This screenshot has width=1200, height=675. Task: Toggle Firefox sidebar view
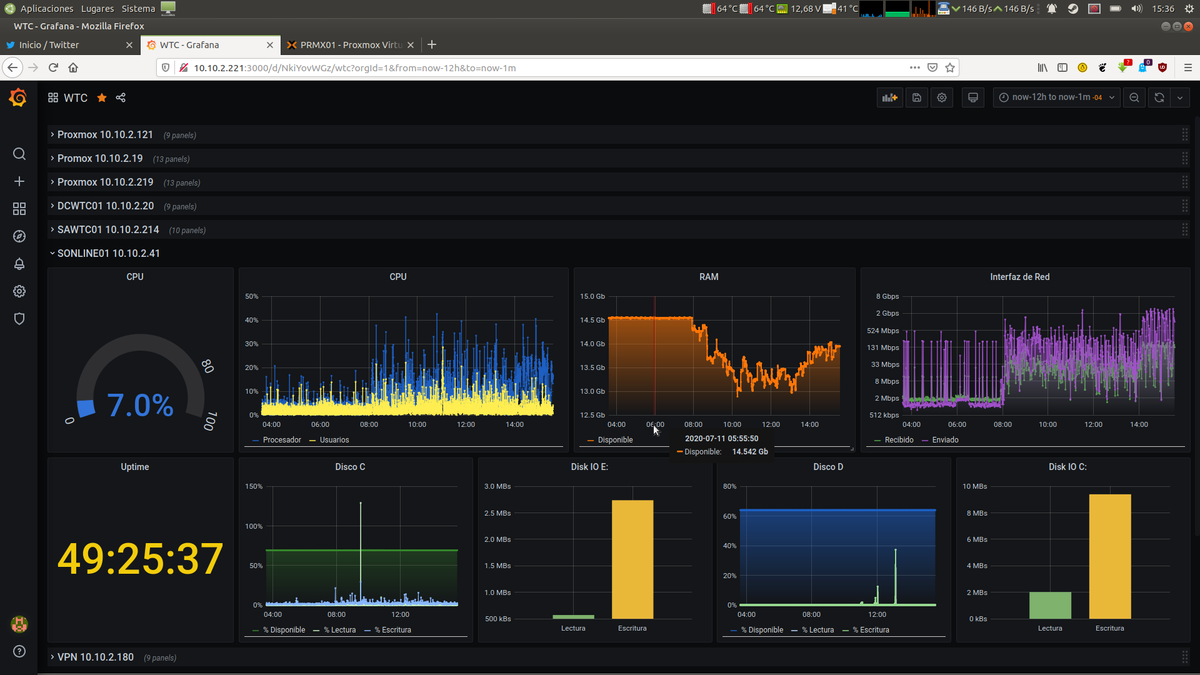[1062, 68]
